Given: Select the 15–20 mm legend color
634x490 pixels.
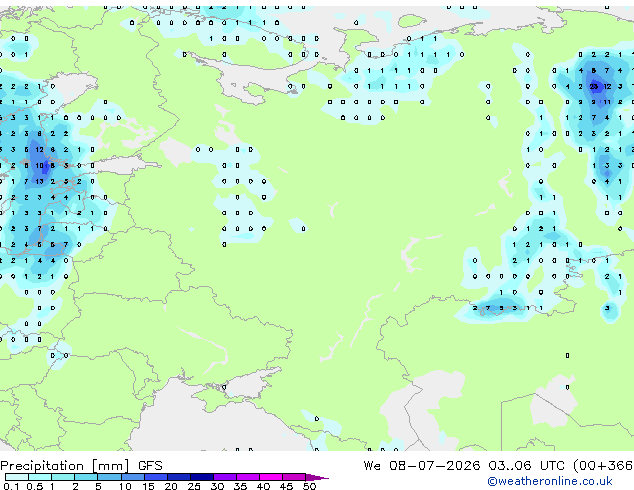Looking at the screenshot, I should tap(156, 477).
